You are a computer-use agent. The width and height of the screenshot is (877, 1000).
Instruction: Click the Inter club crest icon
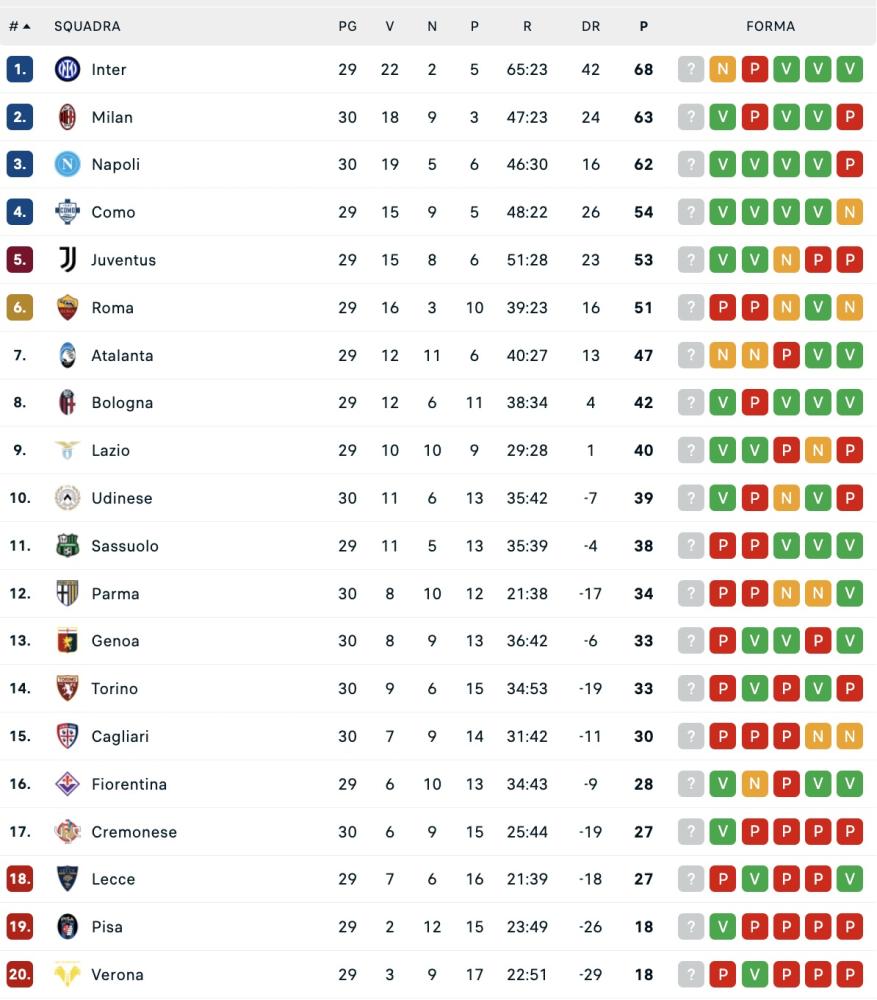tap(67, 69)
